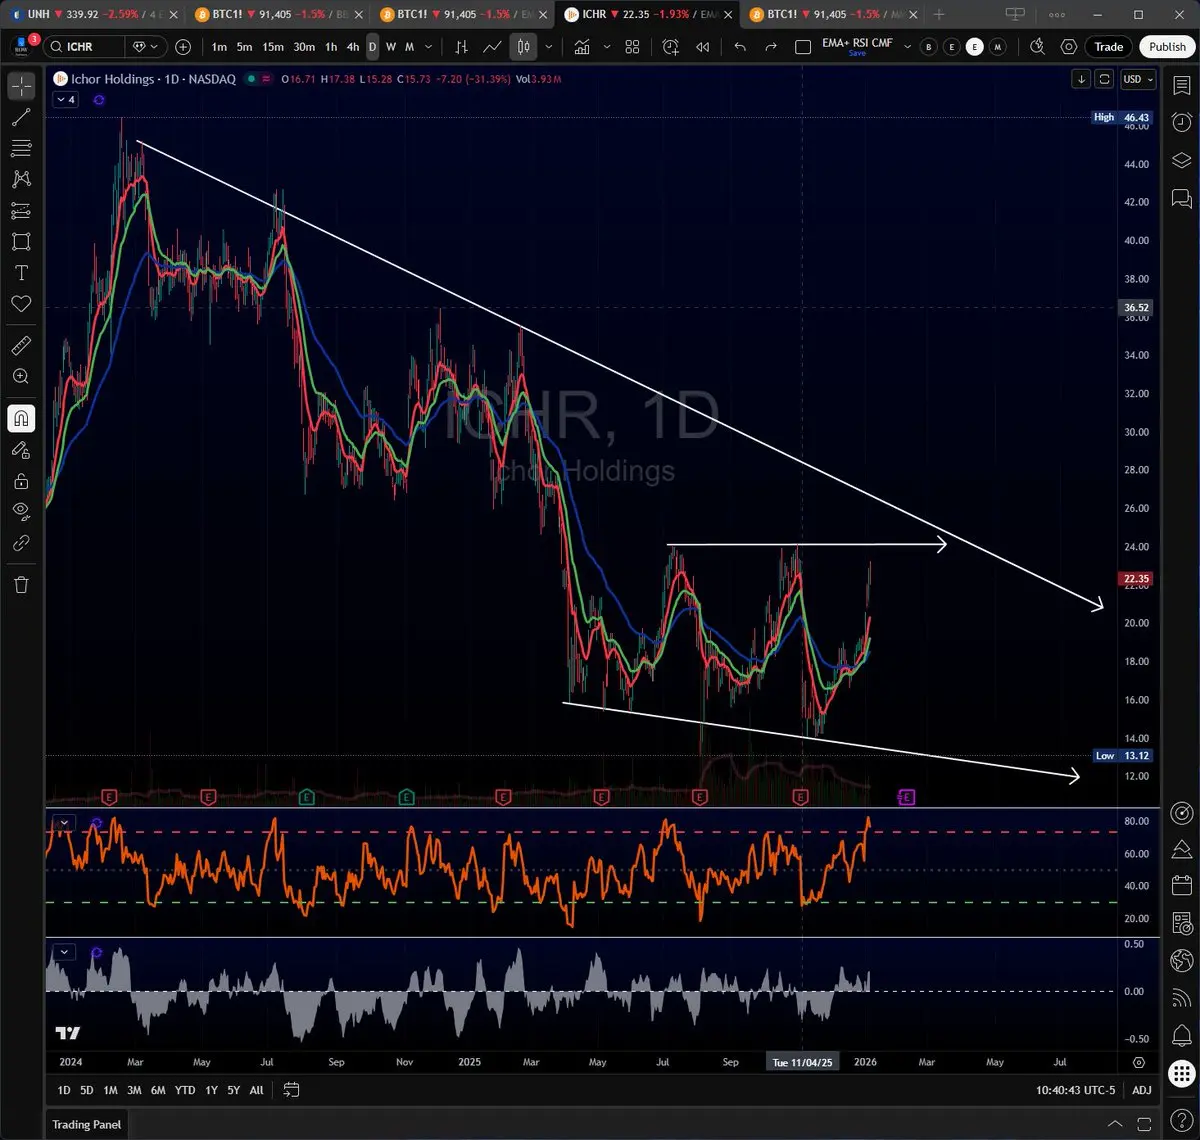1200x1140 pixels.
Task: Toggle lock all drawings
Action: pos(21,481)
